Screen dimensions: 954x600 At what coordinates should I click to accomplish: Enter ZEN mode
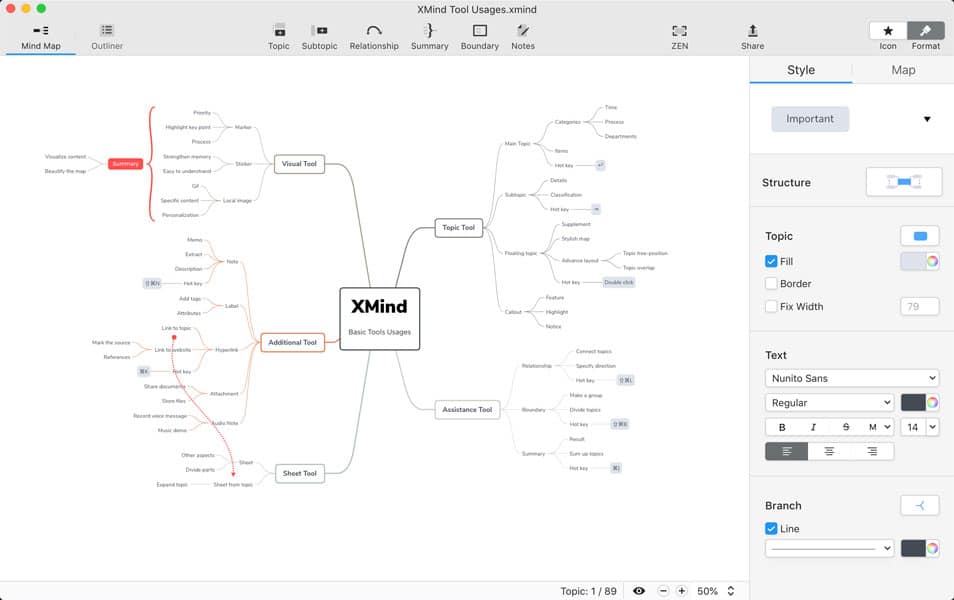(680, 34)
